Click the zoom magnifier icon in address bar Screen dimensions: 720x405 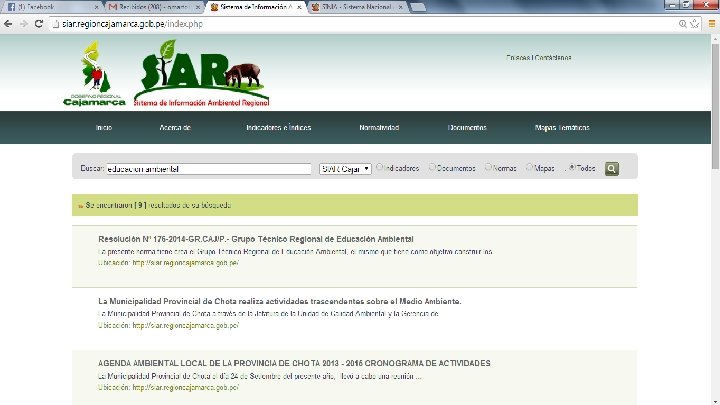tap(683, 24)
